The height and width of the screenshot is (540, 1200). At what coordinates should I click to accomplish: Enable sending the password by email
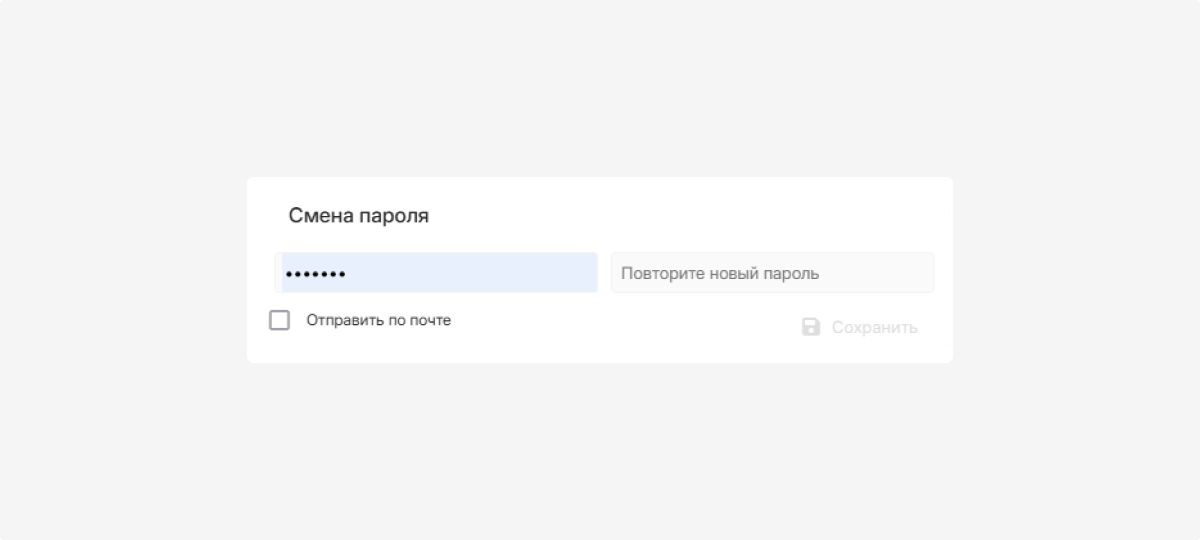280,320
